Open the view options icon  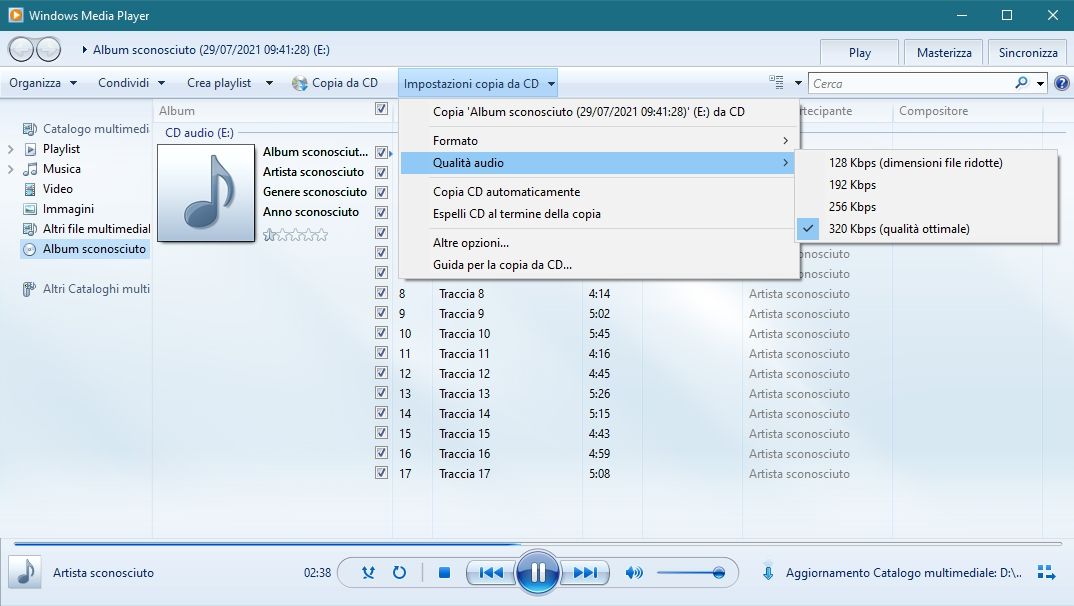(776, 82)
